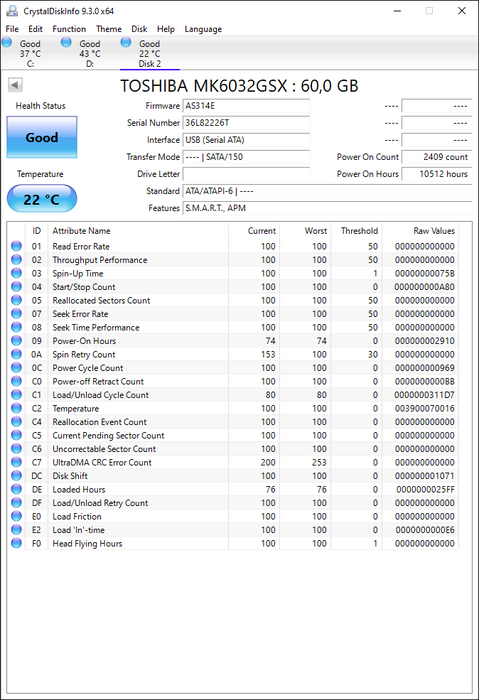The height and width of the screenshot is (700, 479).
Task: Click the previous disk arrow button
Action: [15, 85]
